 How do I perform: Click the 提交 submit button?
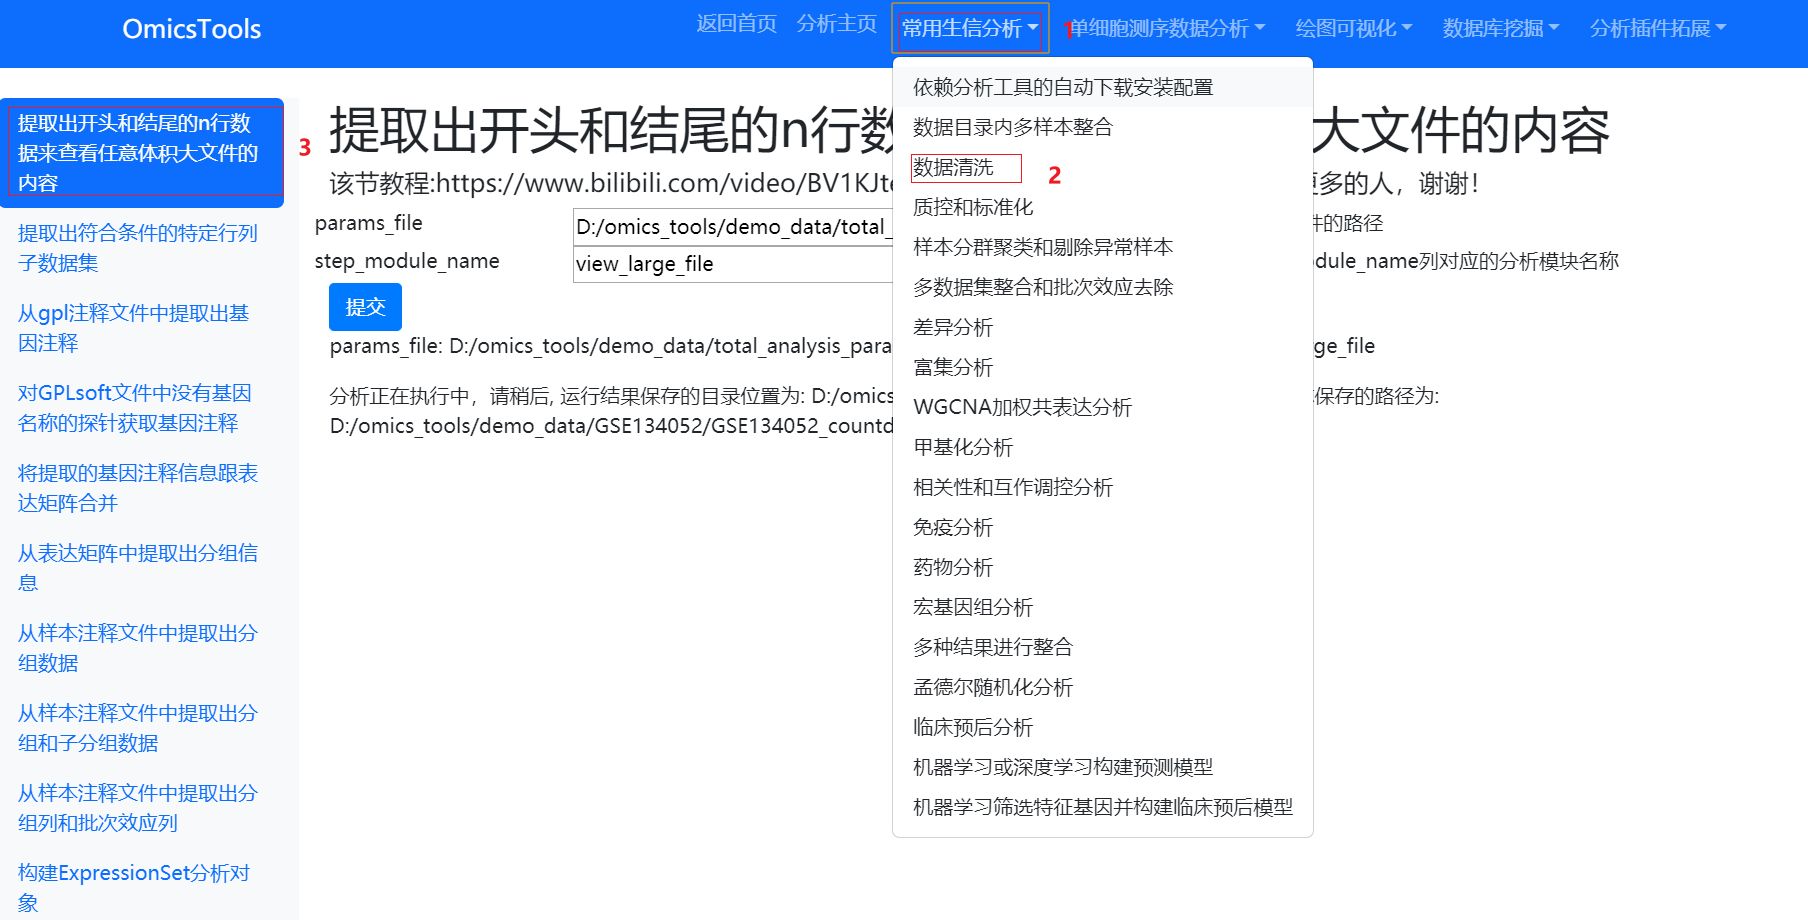coord(364,307)
